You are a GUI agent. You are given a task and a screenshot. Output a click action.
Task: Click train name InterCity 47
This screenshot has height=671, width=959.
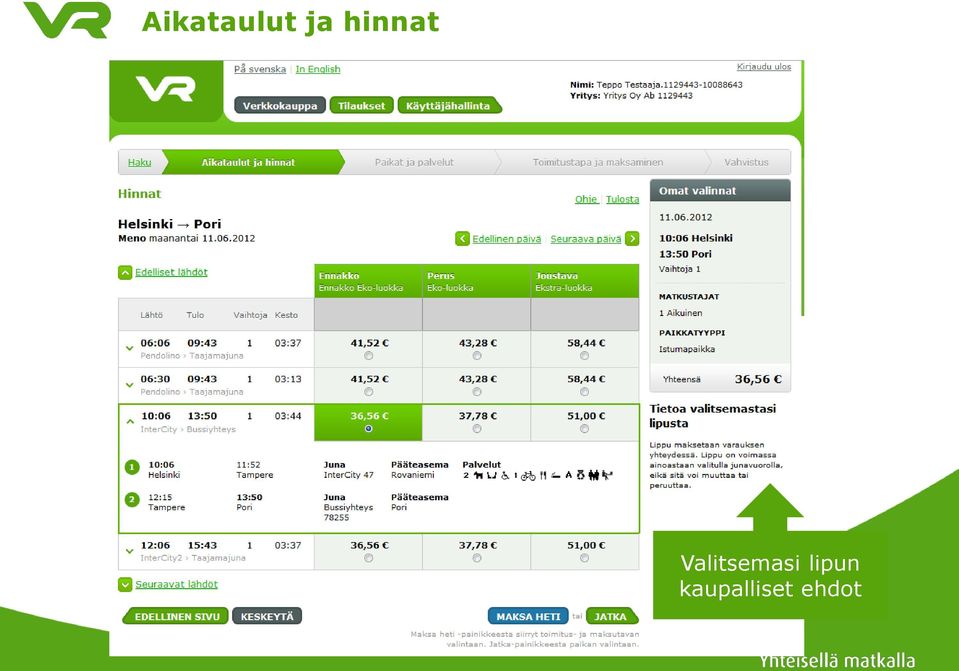point(349,475)
